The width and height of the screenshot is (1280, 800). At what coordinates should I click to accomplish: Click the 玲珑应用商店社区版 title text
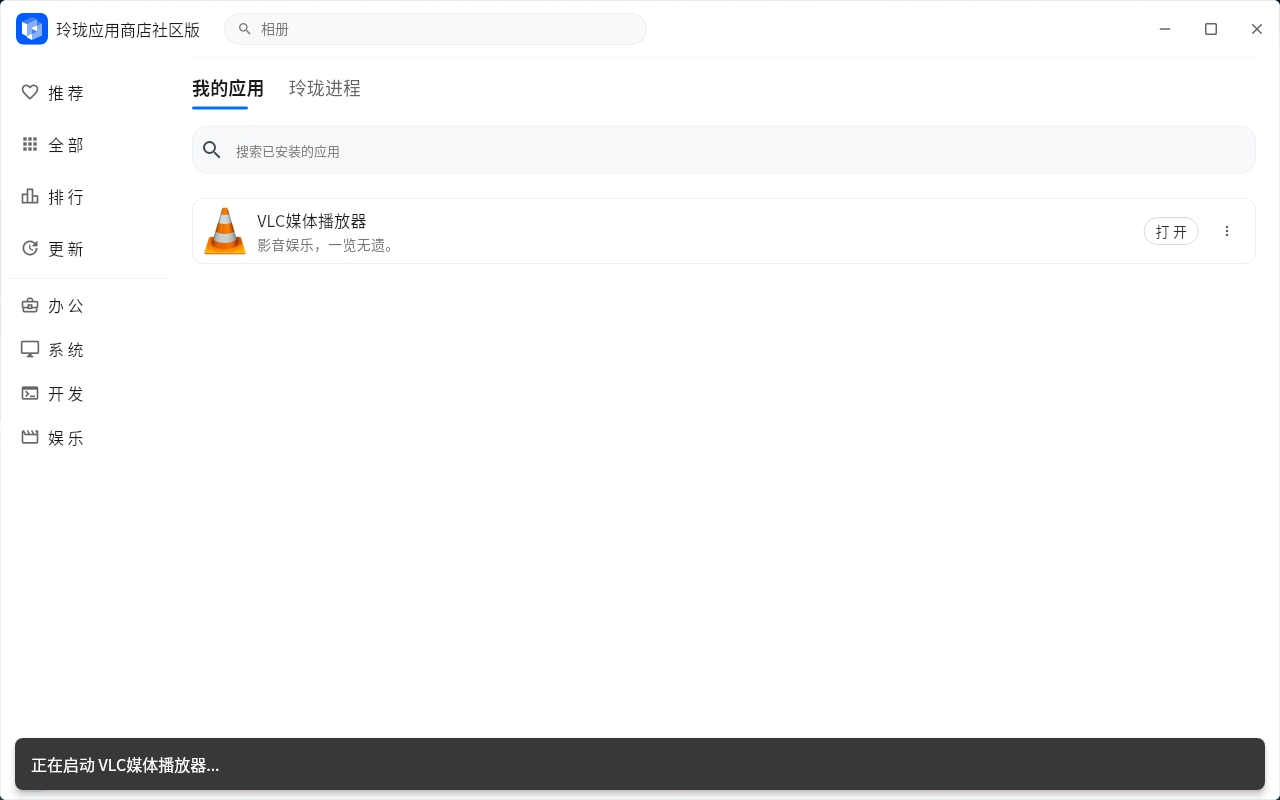coord(128,30)
